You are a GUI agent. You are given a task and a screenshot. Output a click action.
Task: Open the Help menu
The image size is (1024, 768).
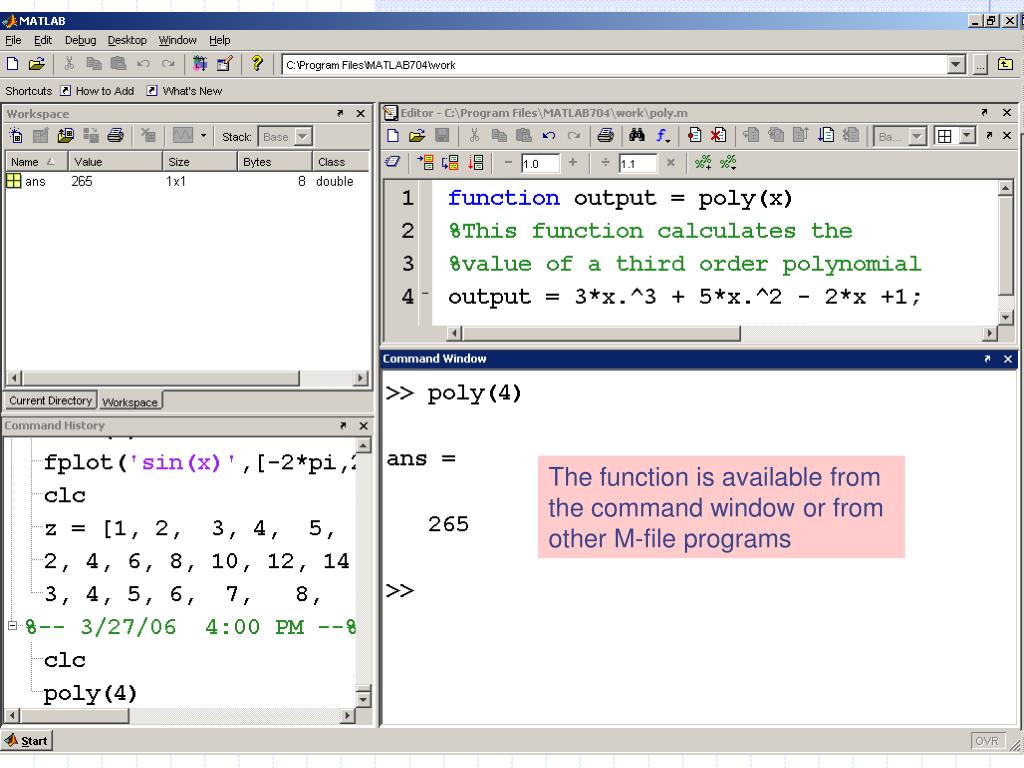[219, 40]
